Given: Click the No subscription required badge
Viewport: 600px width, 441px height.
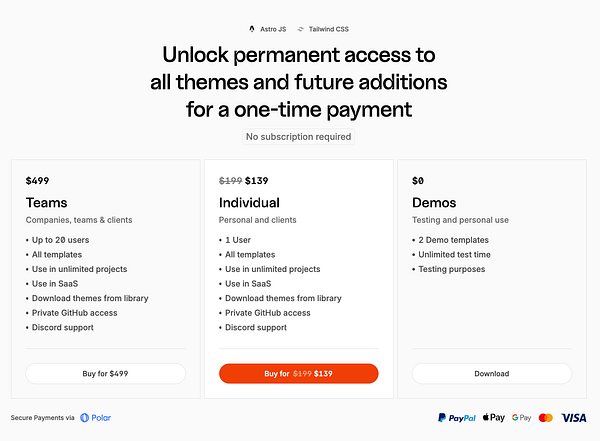Looking at the screenshot, I should click(x=300, y=136).
